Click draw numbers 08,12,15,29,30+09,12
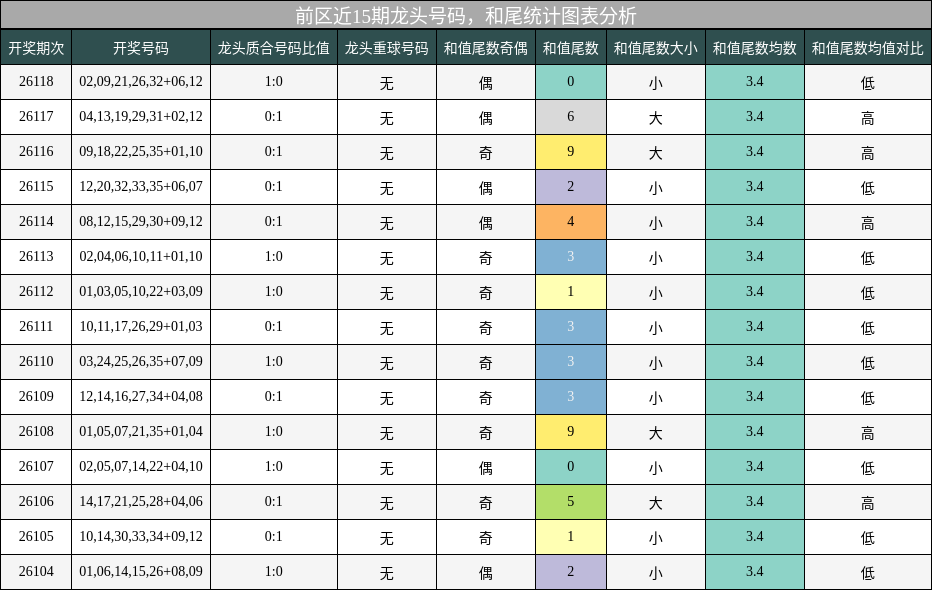The width and height of the screenshot is (932, 590). point(141,222)
